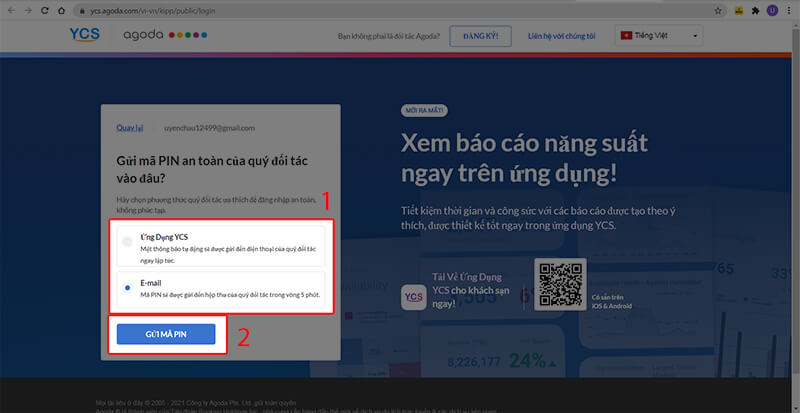Open the Chrome three-dot menu
The image size is (800, 413).
tap(789, 9)
